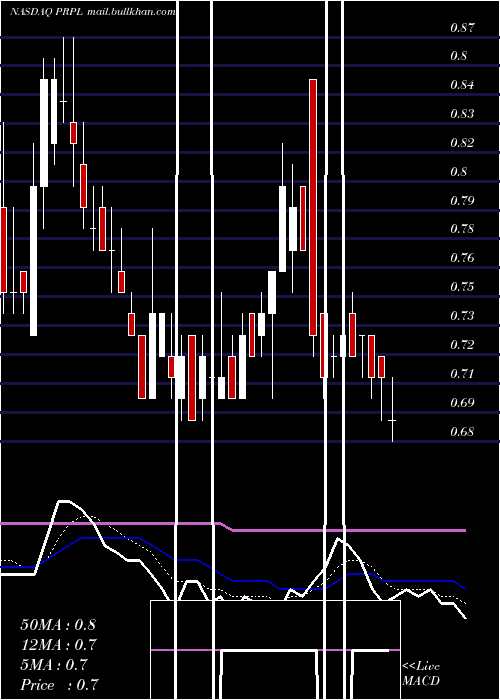500x700 pixels.
Task: Click the 0.71 price axis label
Action: click(x=462, y=373)
